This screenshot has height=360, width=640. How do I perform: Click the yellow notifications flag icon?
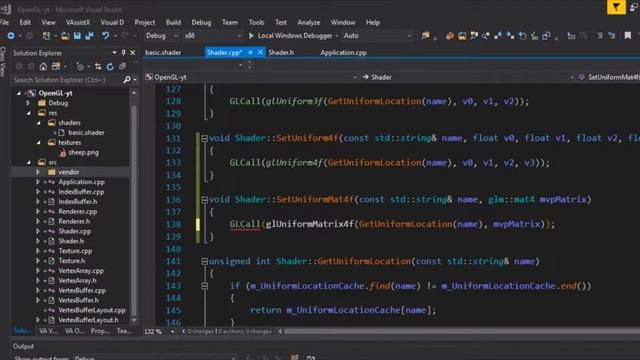[616, 7]
